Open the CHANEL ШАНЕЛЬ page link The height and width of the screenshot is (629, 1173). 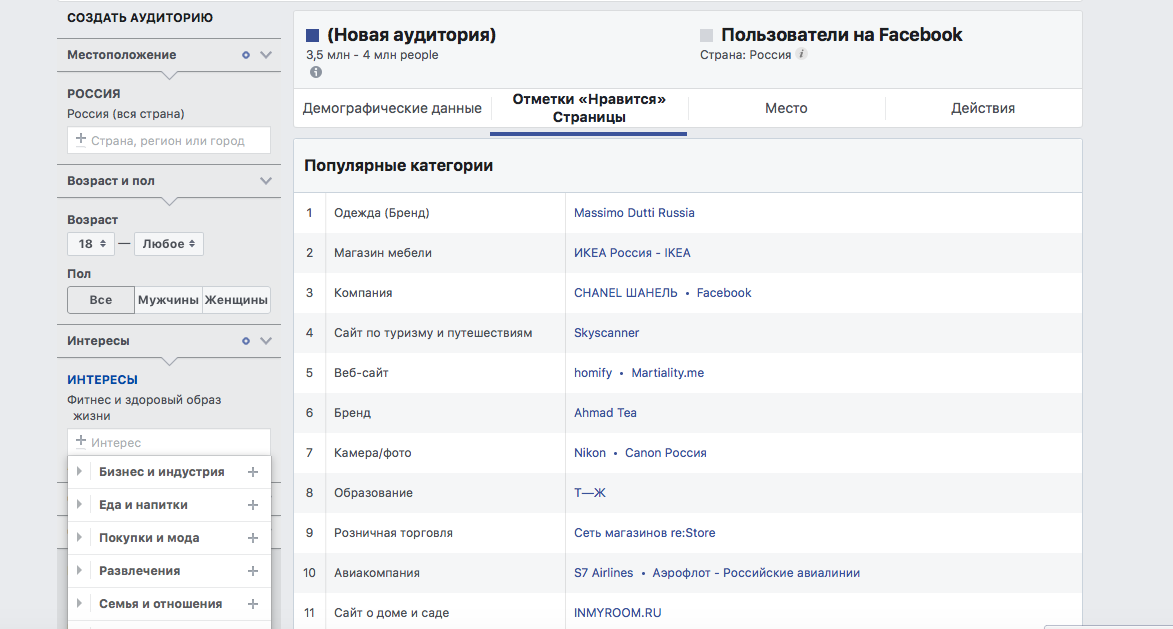625,292
